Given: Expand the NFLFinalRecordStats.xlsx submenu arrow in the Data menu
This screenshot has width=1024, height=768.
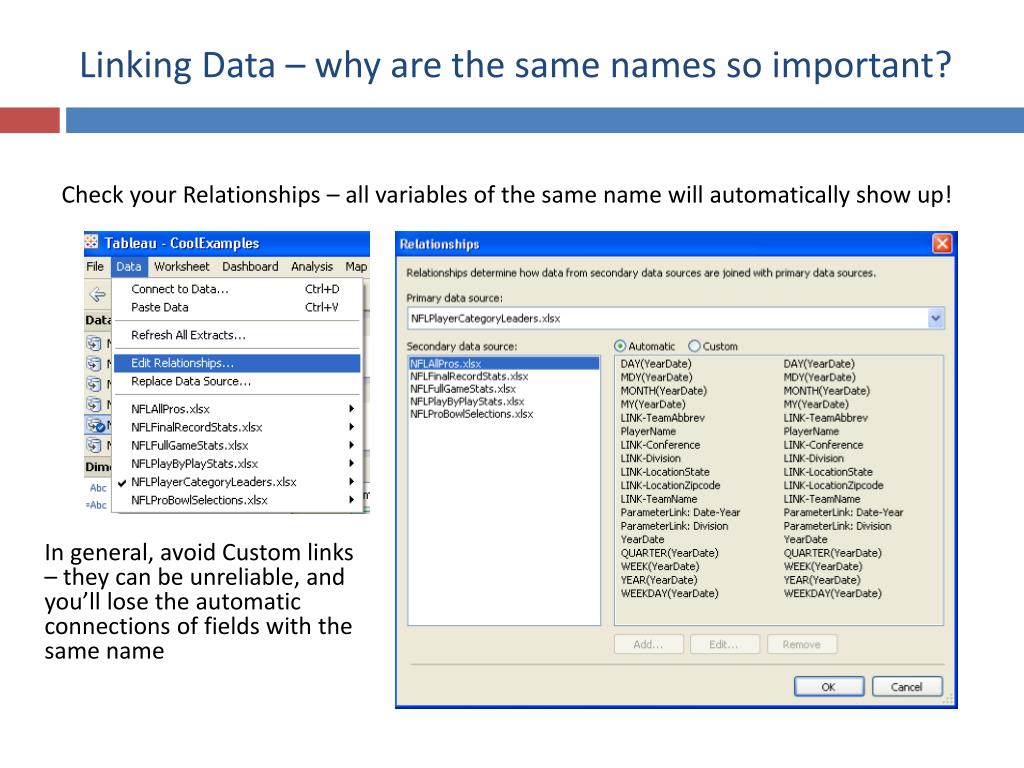Looking at the screenshot, I should tap(351, 427).
